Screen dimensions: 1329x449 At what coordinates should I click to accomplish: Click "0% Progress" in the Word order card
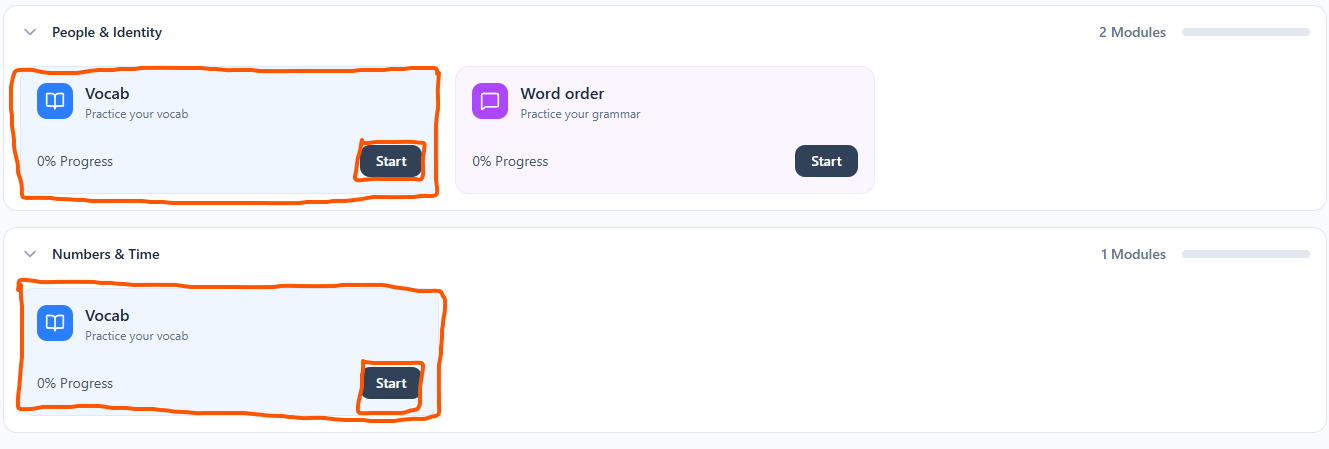tap(510, 161)
